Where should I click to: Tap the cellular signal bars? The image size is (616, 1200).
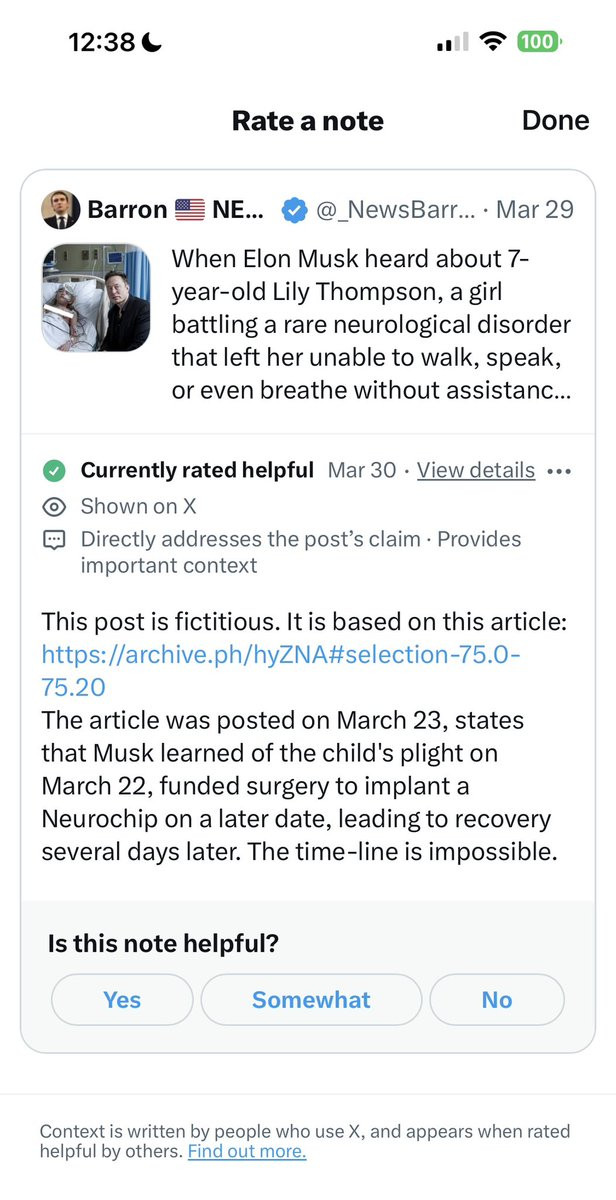click(x=452, y=43)
